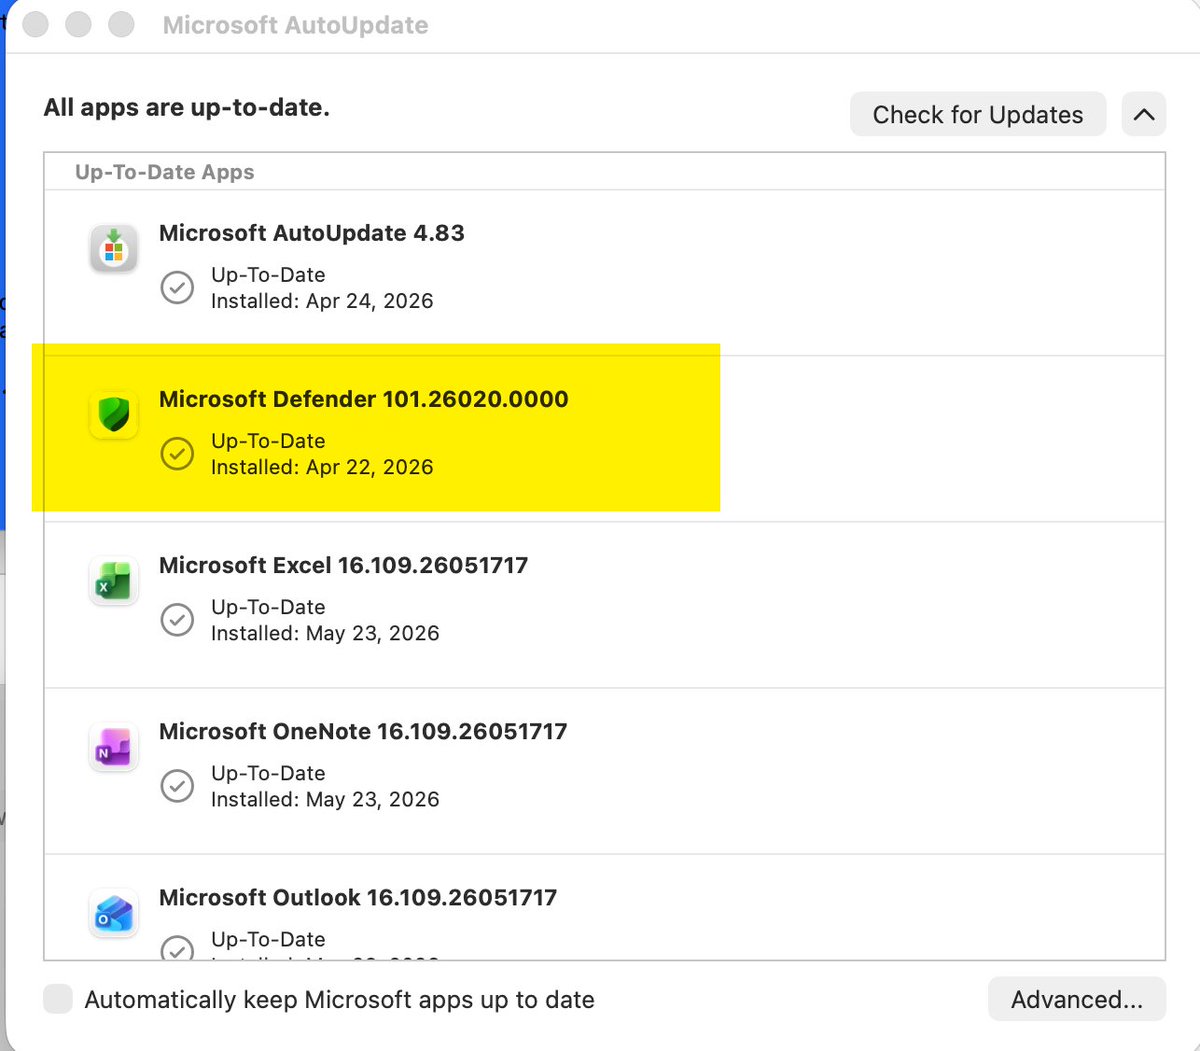Enable Automatically keep Microsoft apps up to date
The width and height of the screenshot is (1200, 1051).
tap(58, 999)
